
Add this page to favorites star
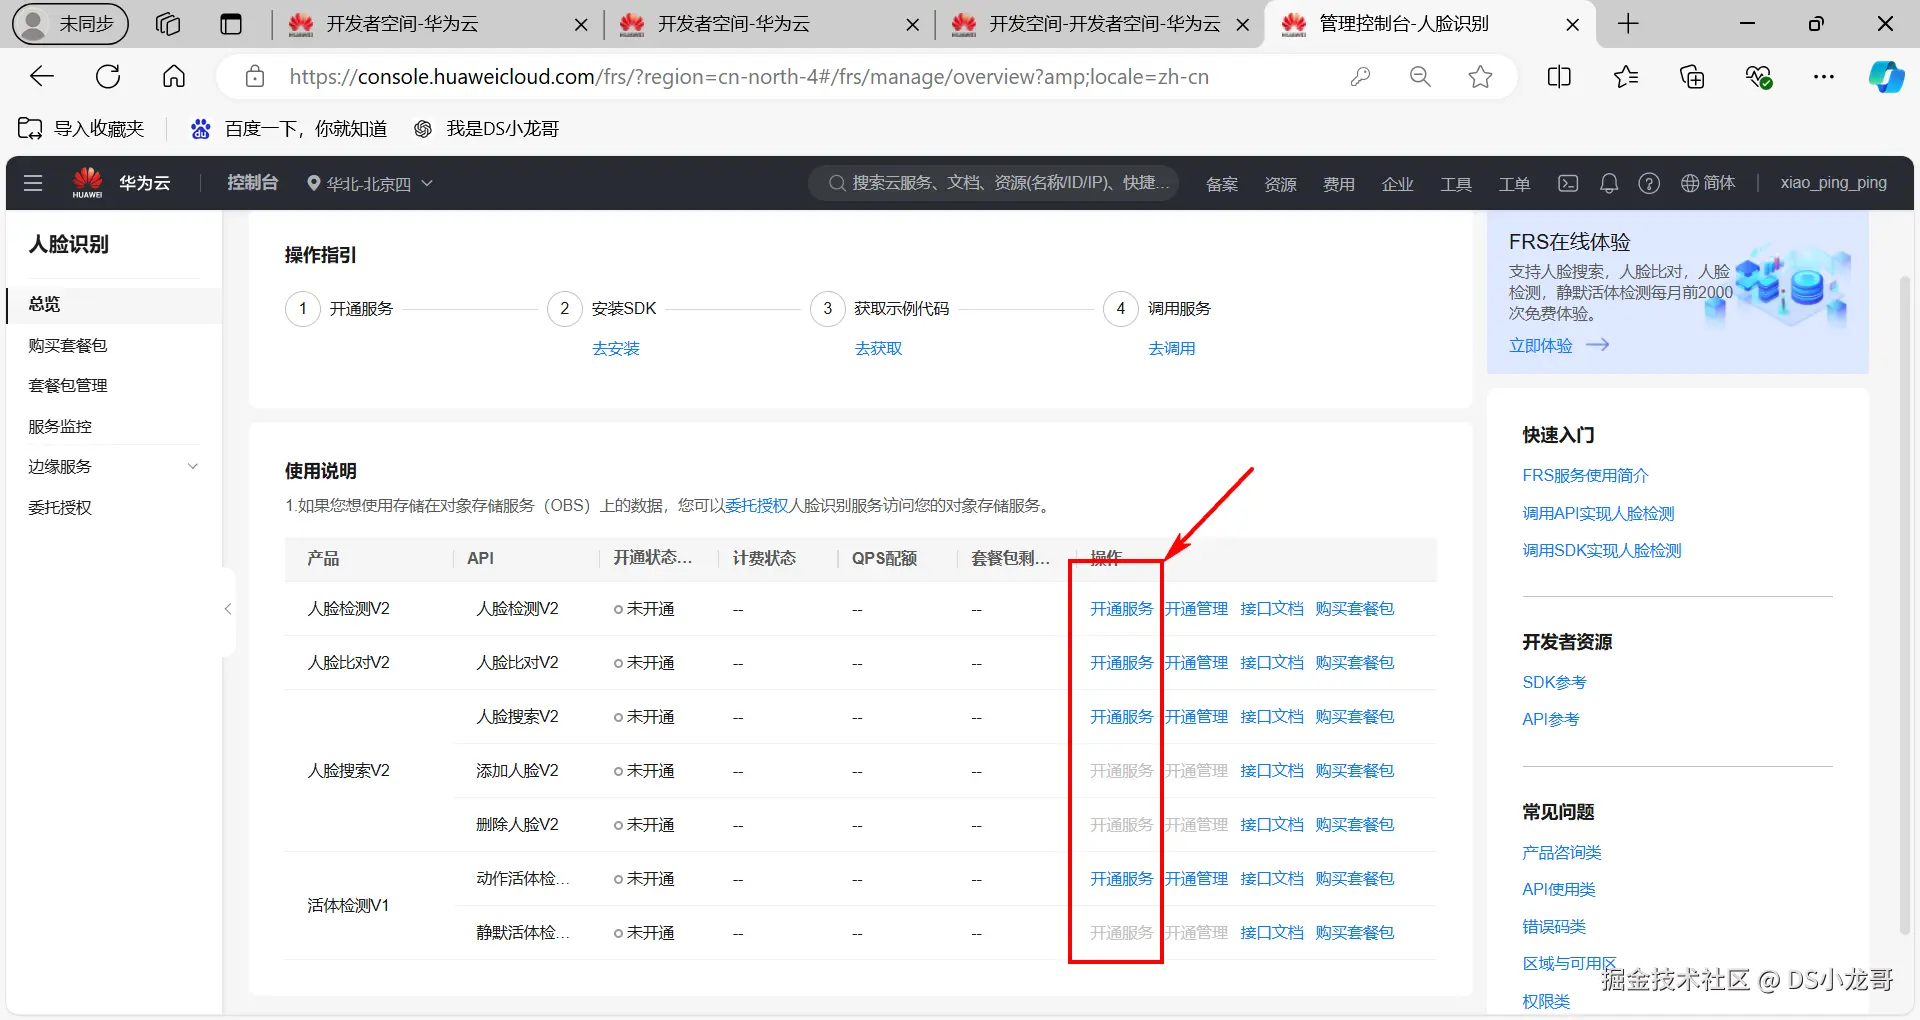(1480, 77)
